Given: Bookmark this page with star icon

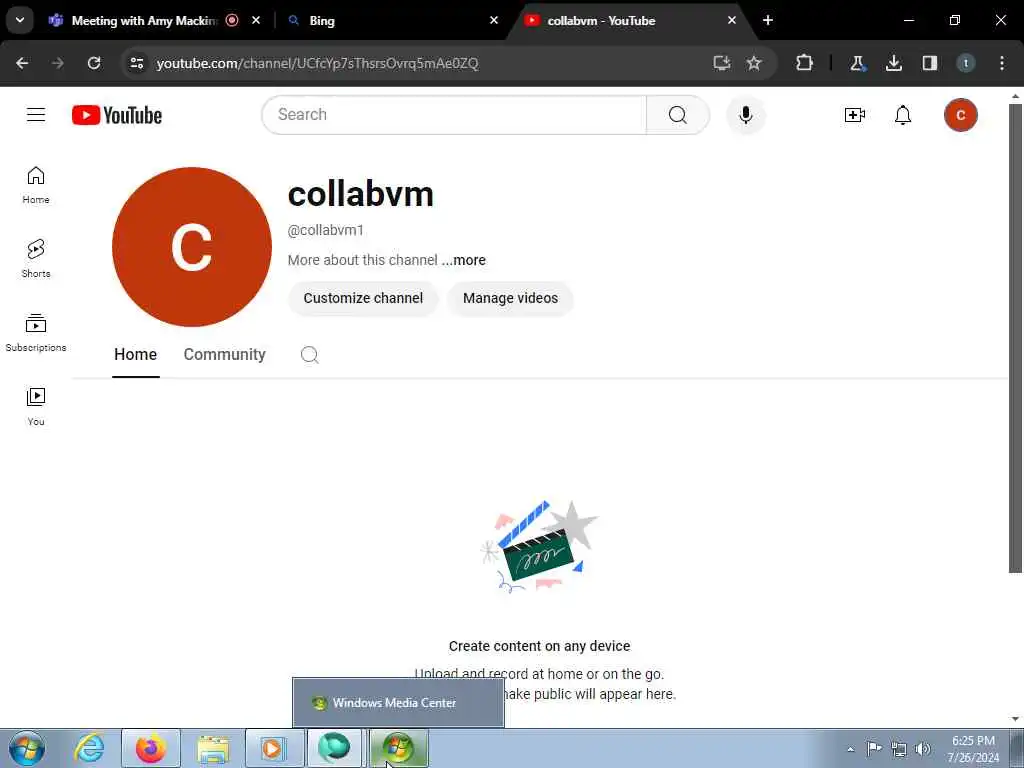Looking at the screenshot, I should (x=754, y=63).
